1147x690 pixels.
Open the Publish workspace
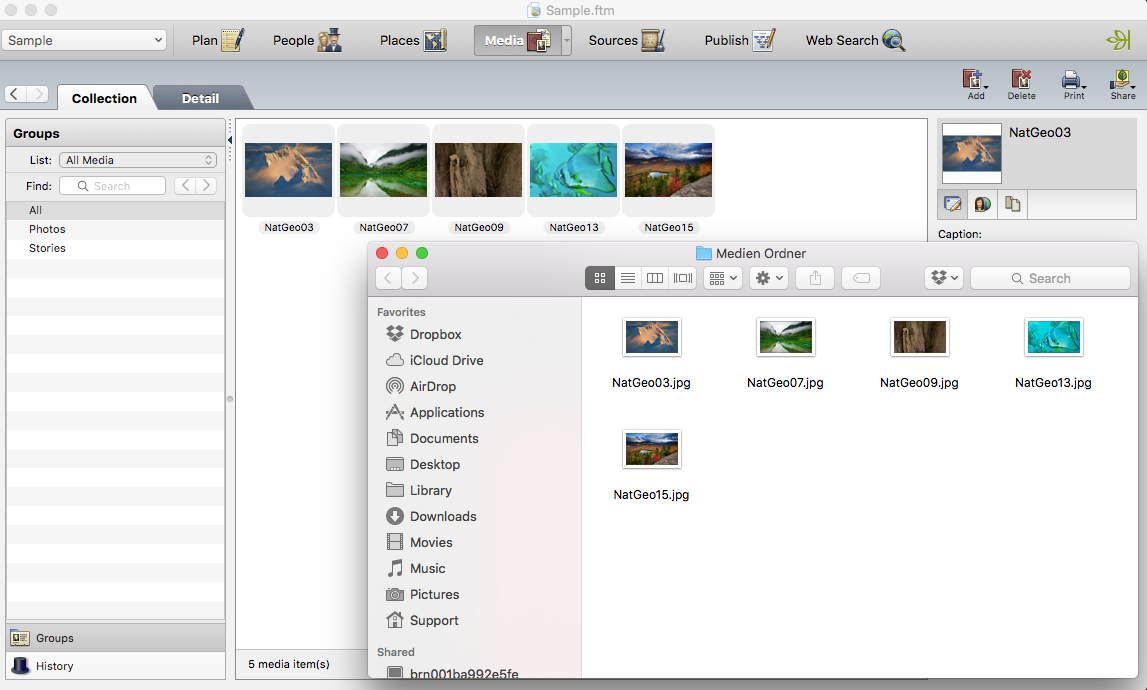[740, 40]
